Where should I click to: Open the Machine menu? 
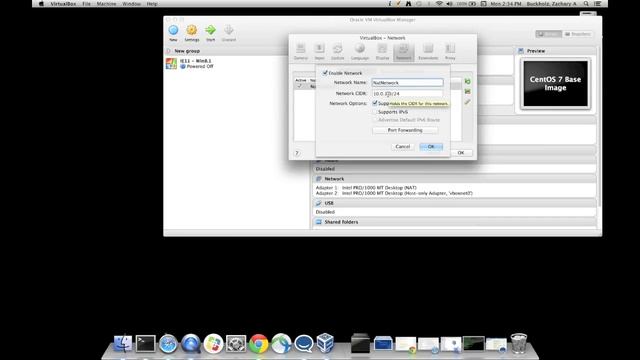pos(107,4)
